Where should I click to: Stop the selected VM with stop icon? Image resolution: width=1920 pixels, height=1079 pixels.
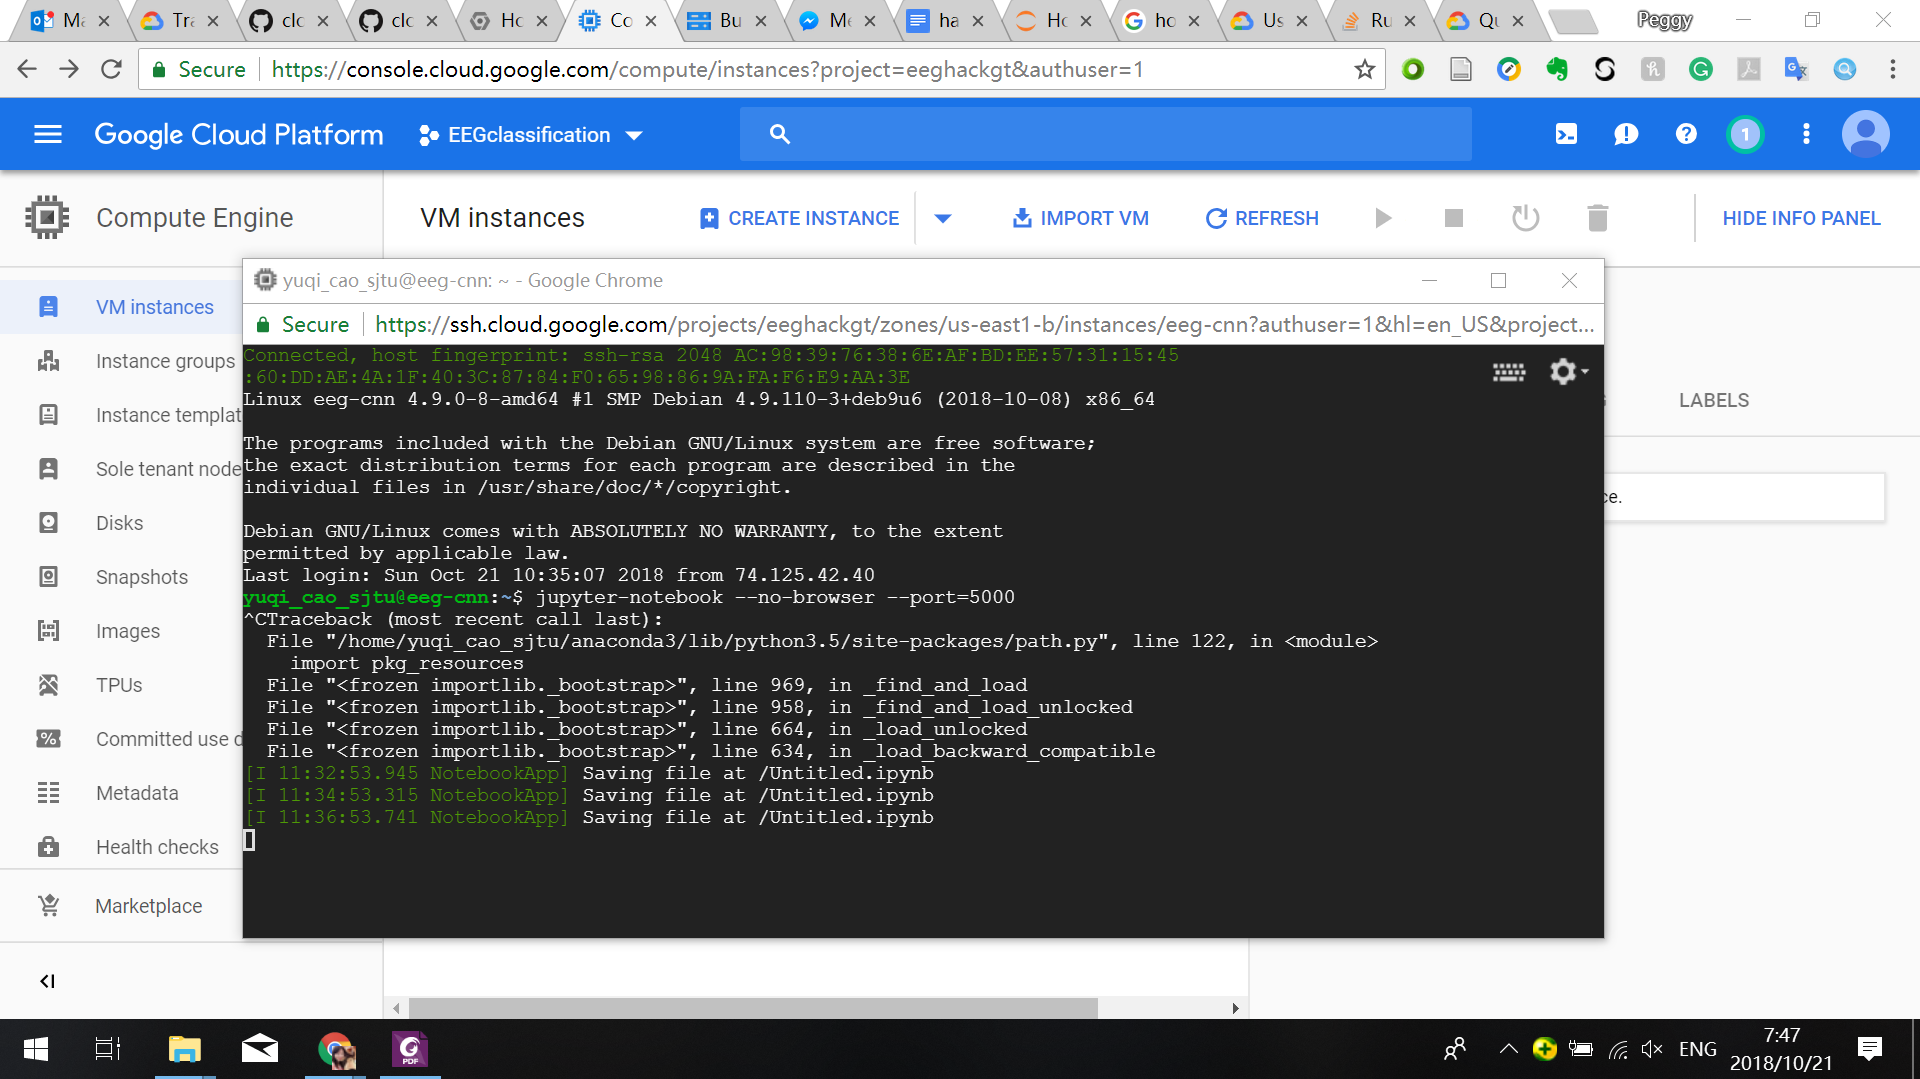pyautogui.click(x=1454, y=218)
